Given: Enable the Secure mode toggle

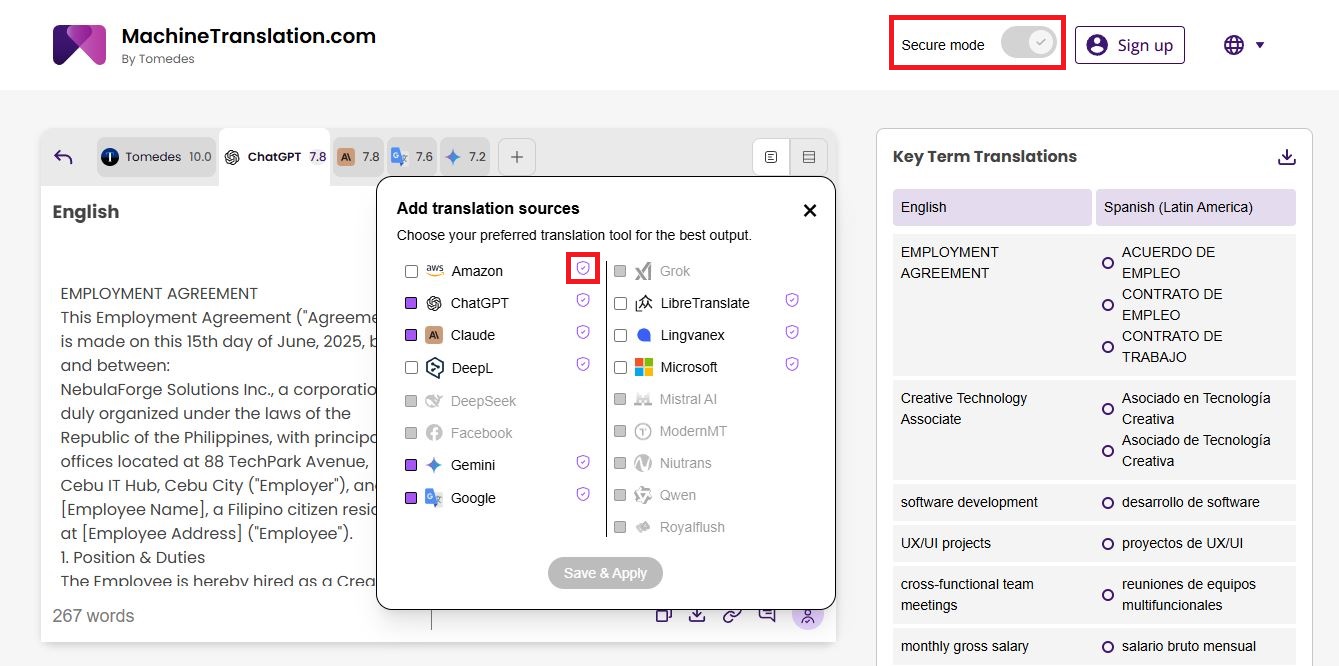Looking at the screenshot, I should coord(1029,43).
